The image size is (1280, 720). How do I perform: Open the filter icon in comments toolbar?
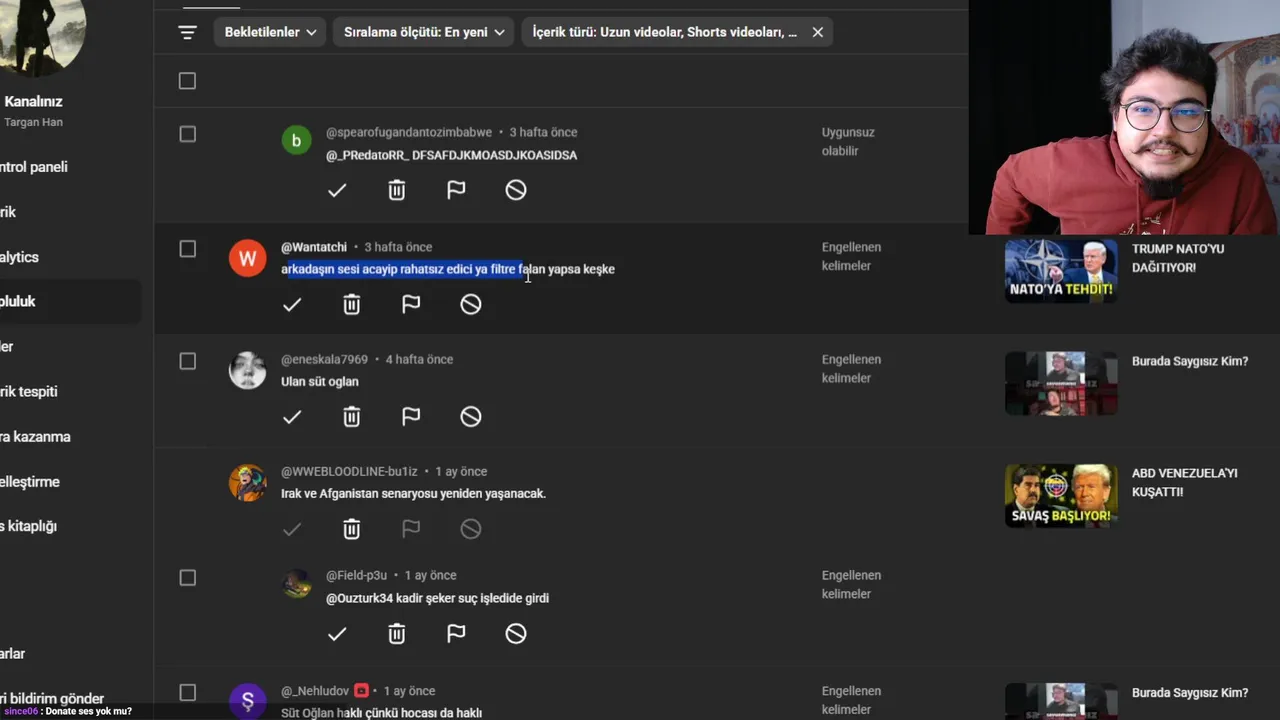tap(187, 32)
